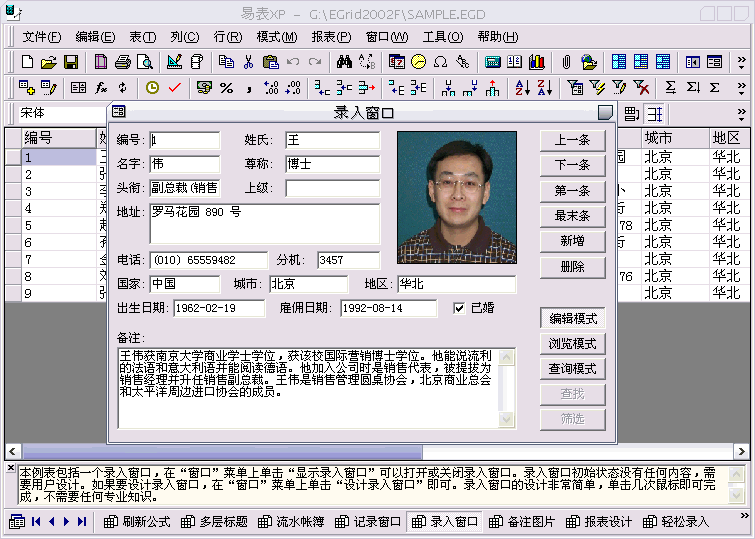Screen dimensions: 755x539
Task: Switch to 查询模式
Action: tap(573, 369)
